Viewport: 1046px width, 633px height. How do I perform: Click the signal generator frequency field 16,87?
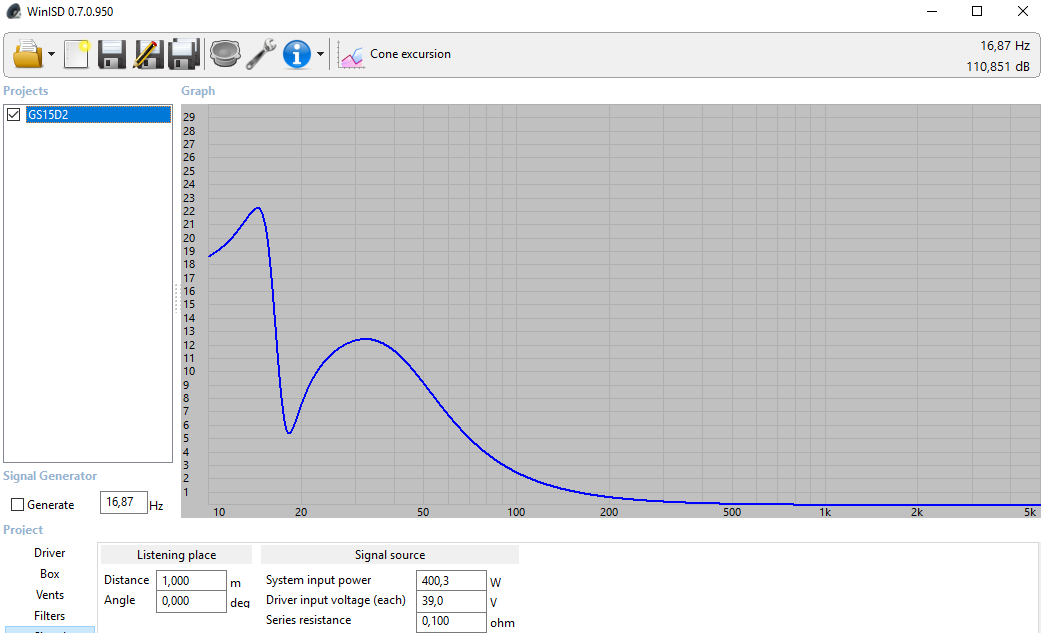(123, 502)
